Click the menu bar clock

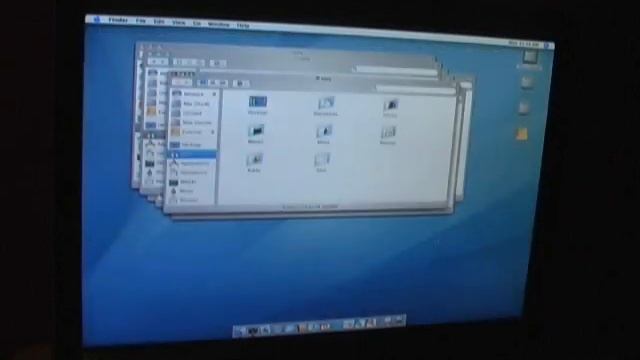[x=524, y=44]
